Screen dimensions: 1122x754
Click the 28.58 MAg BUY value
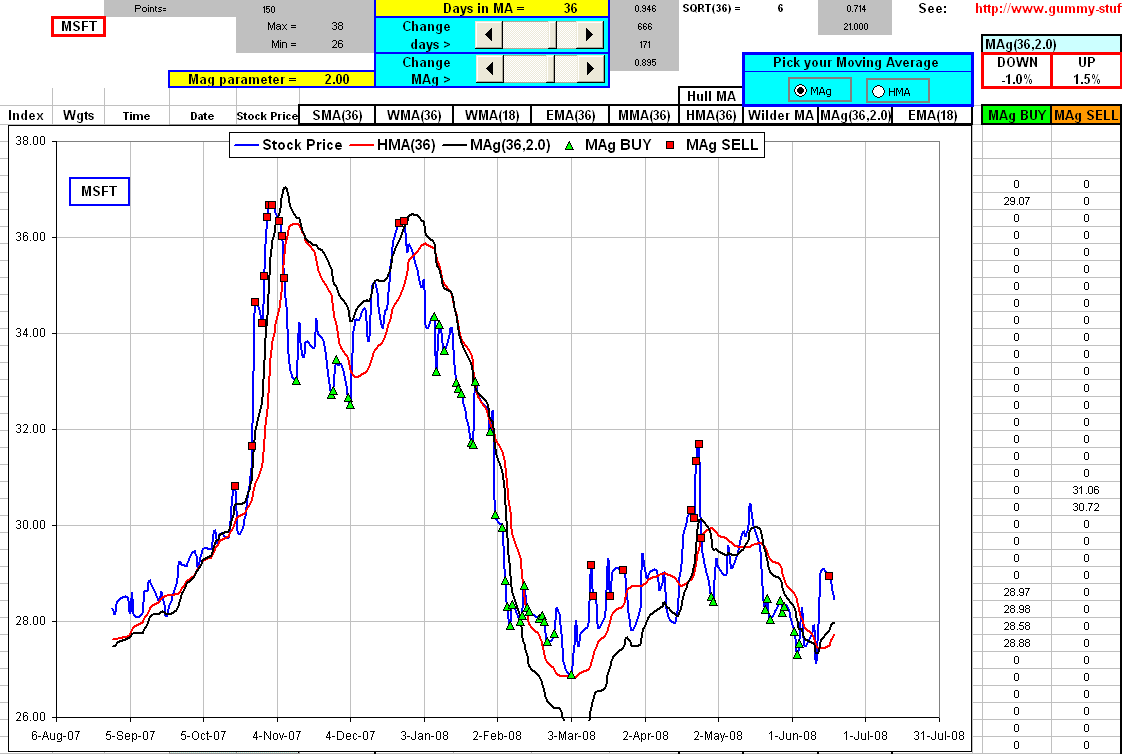(1016, 627)
